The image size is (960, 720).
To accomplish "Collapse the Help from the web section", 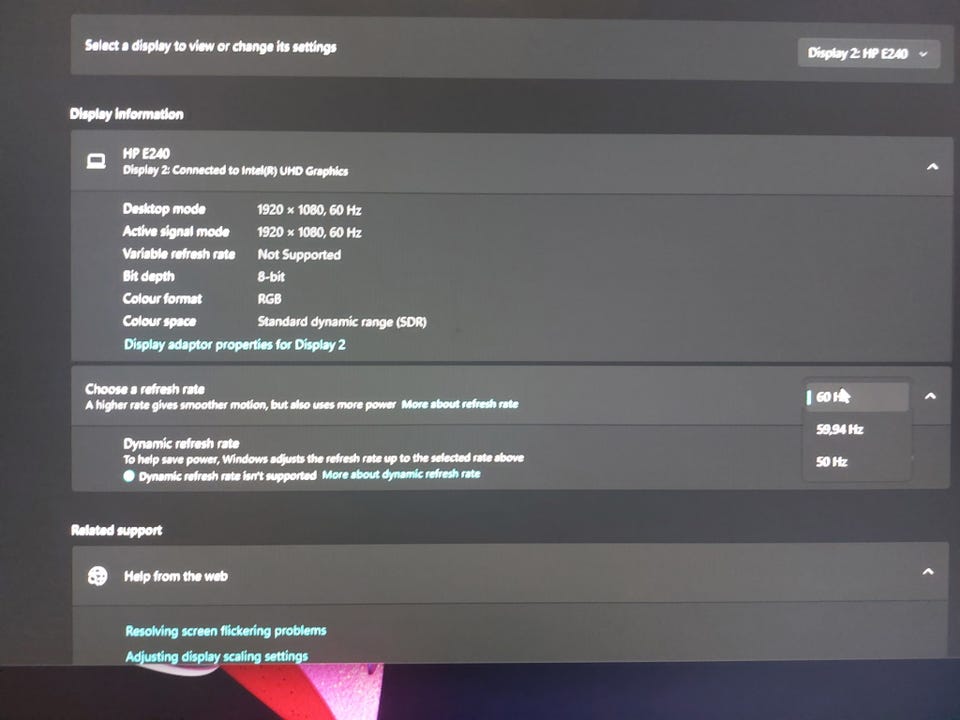I will point(928,571).
